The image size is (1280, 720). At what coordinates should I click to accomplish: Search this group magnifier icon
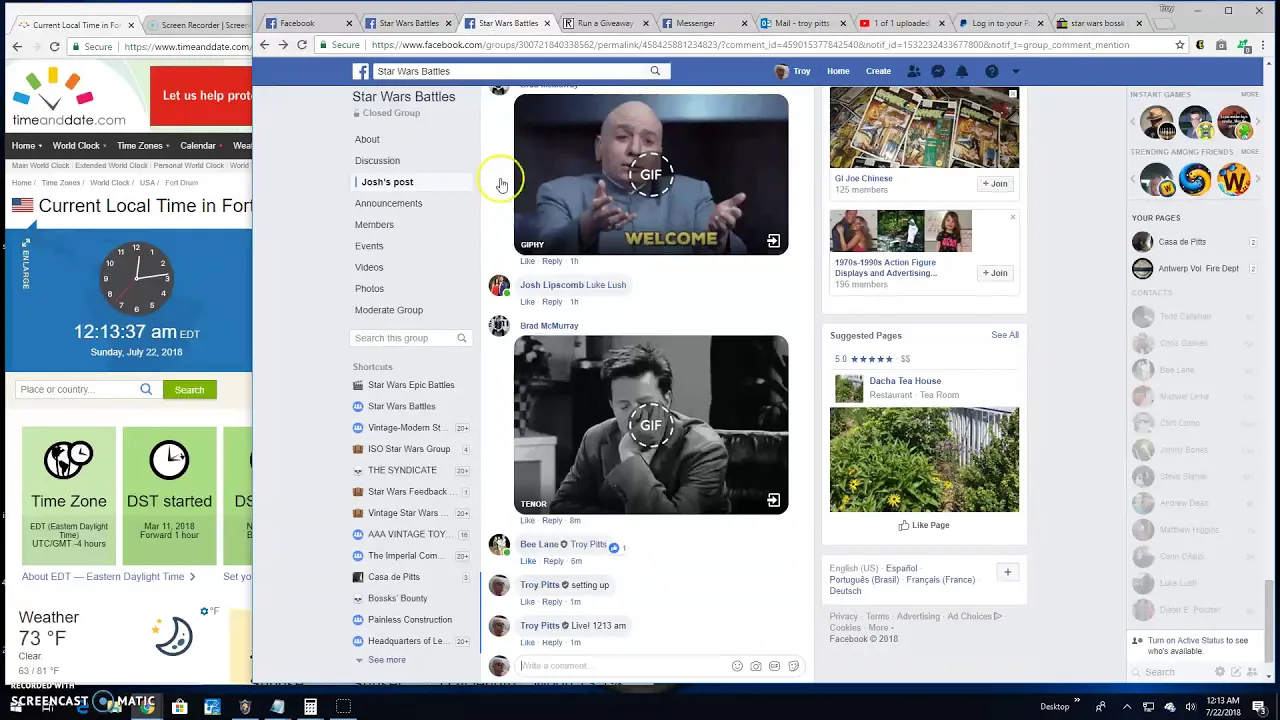(461, 338)
